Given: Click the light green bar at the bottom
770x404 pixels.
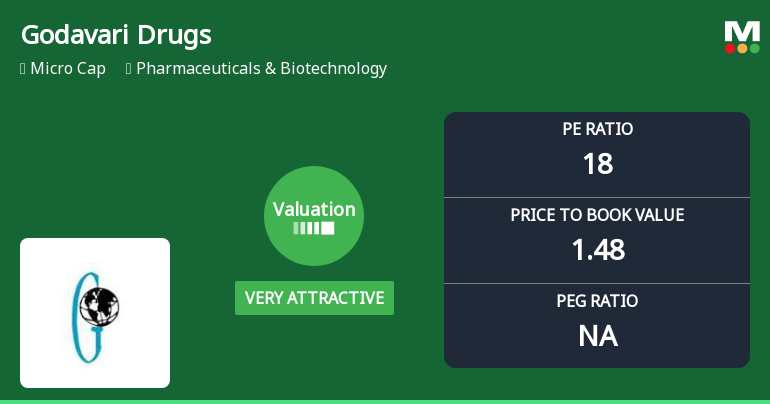Looking at the screenshot, I should (x=385, y=401).
